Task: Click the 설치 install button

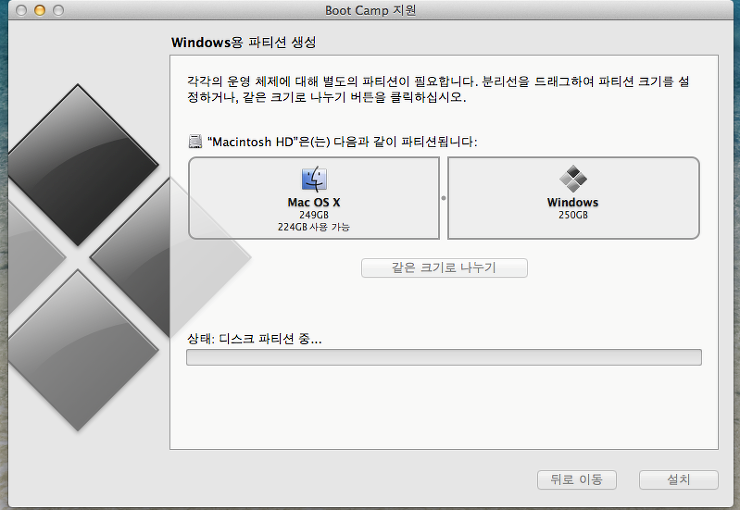Action: (679, 480)
